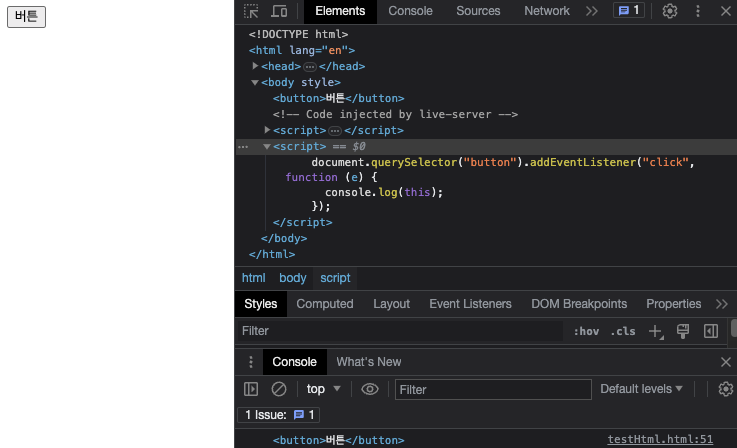Screen dimensions: 737x448
Task: Close the console drawer
Action: coord(726,362)
